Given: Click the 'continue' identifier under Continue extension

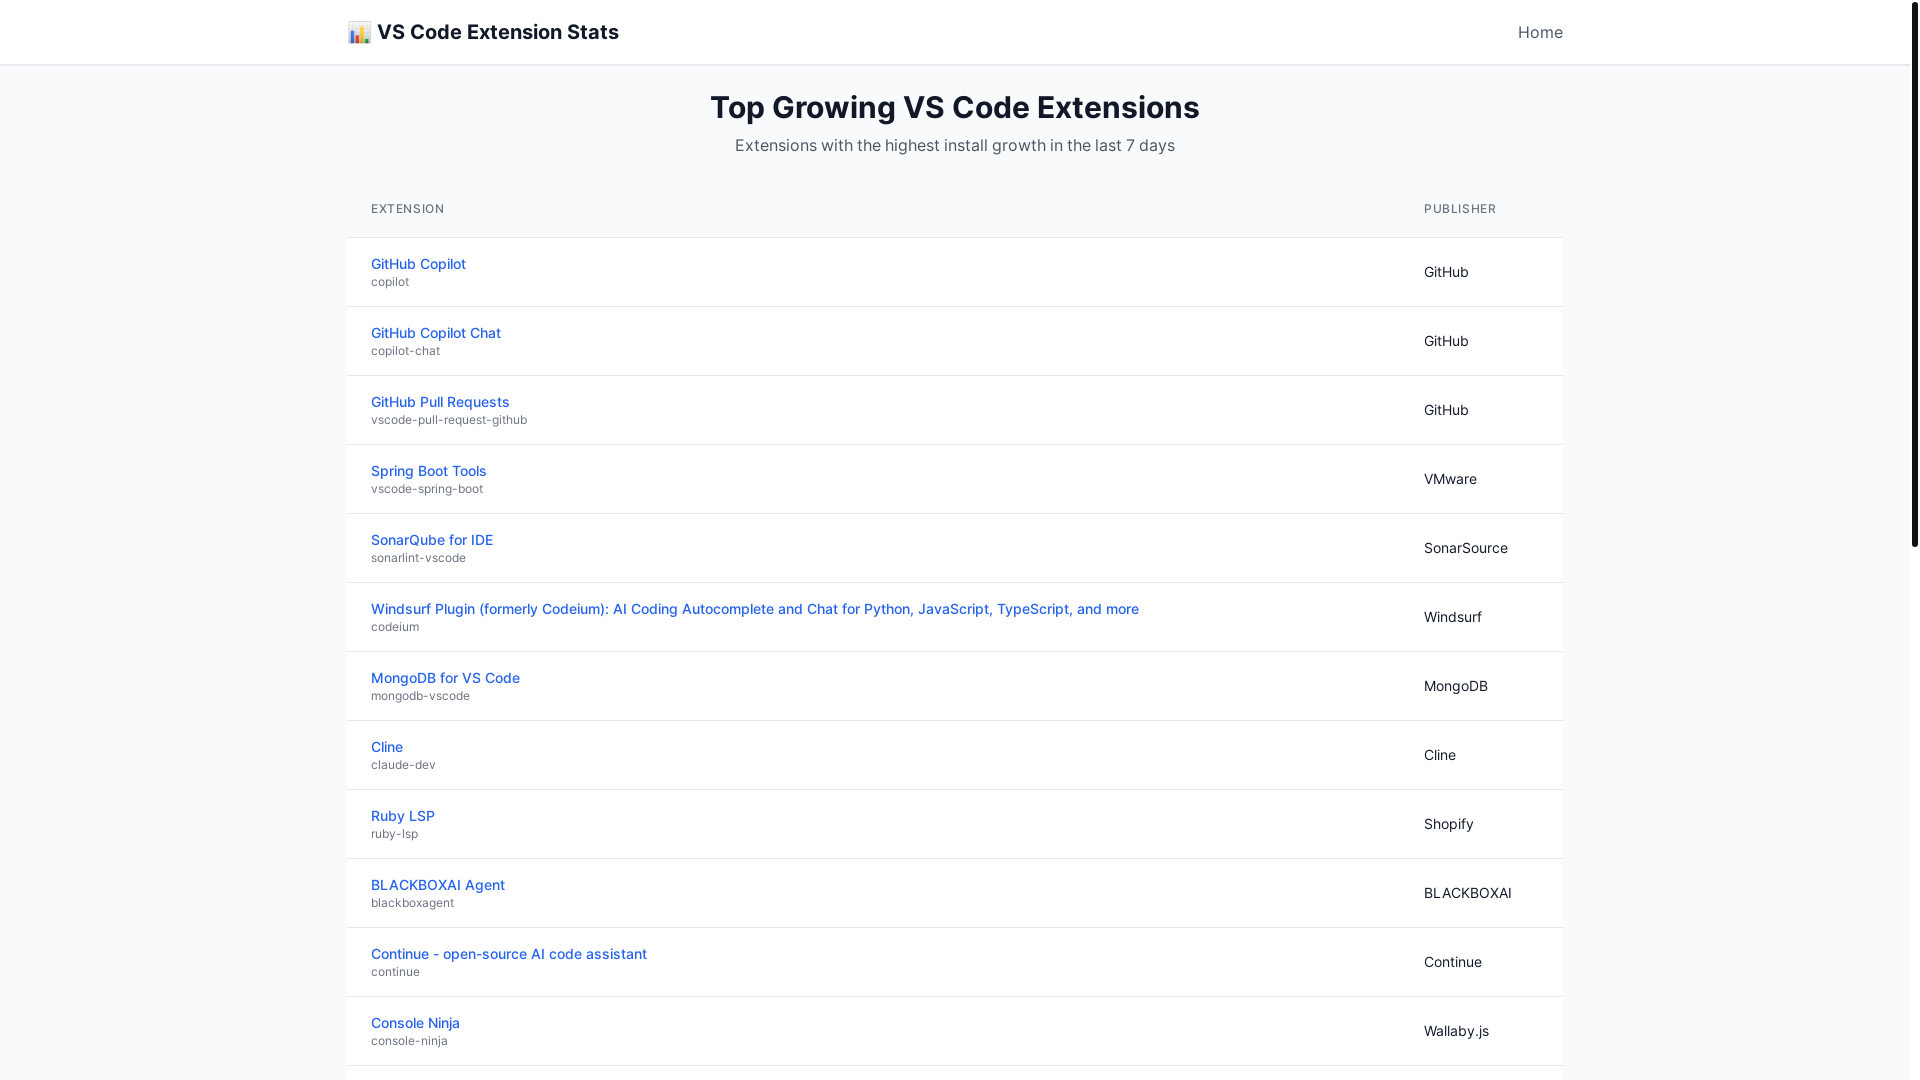Looking at the screenshot, I should coord(395,972).
